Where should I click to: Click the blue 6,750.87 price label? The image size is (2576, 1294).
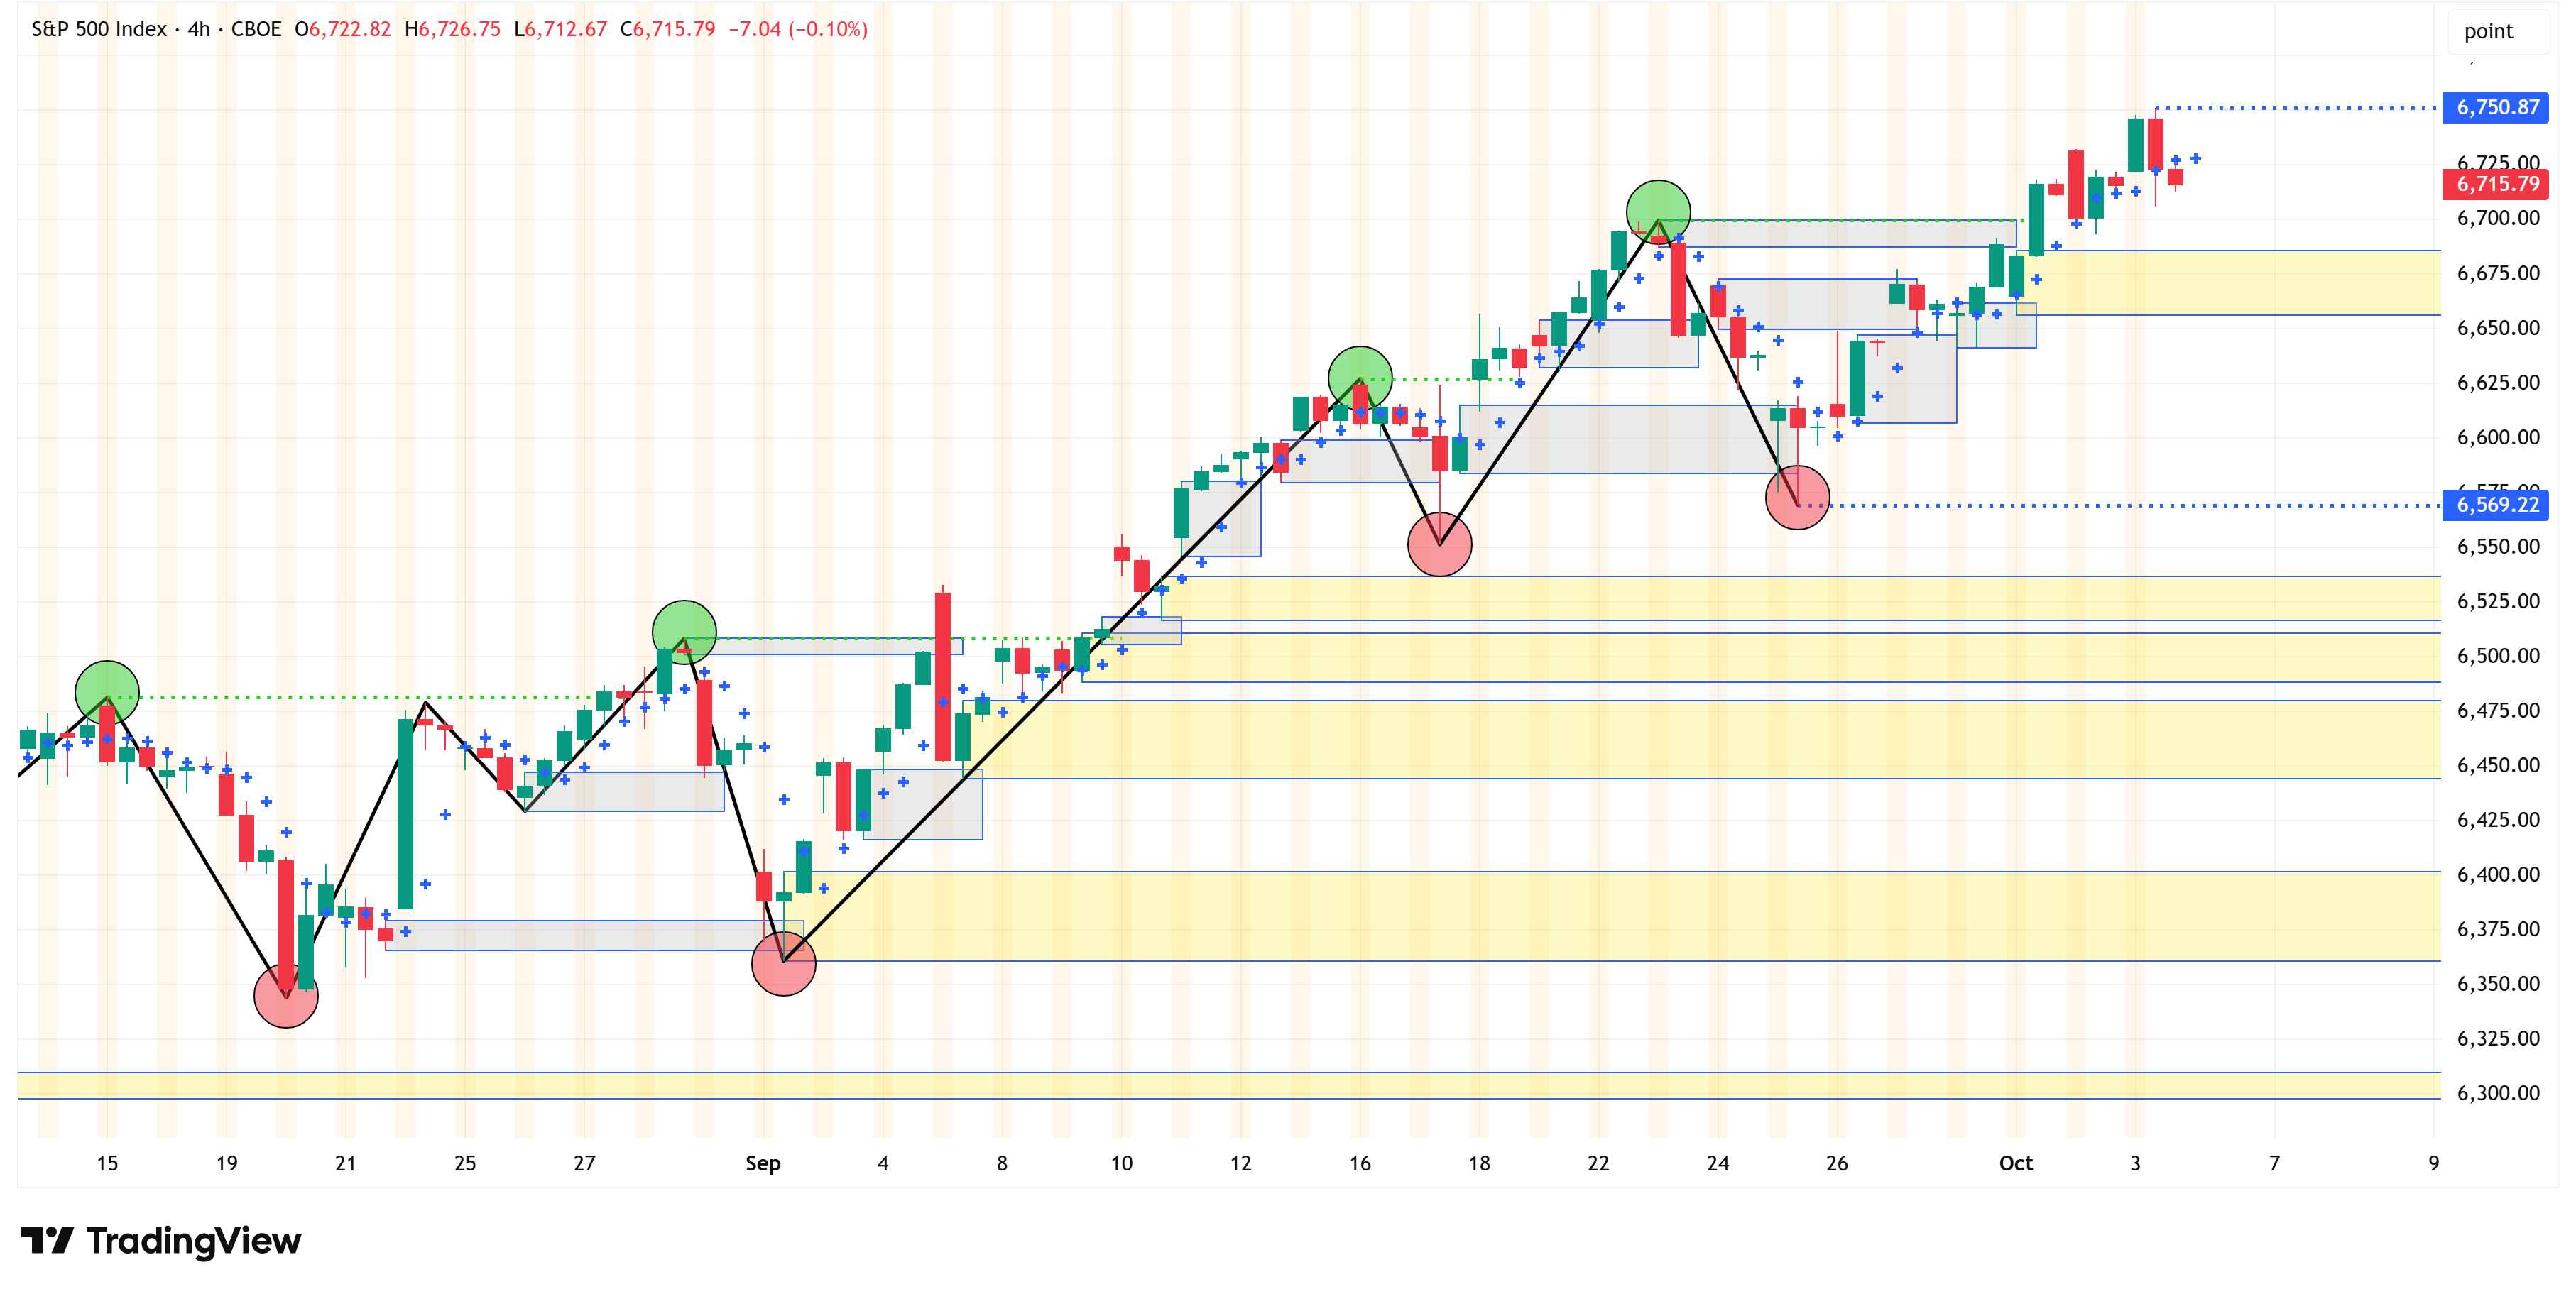click(2496, 107)
